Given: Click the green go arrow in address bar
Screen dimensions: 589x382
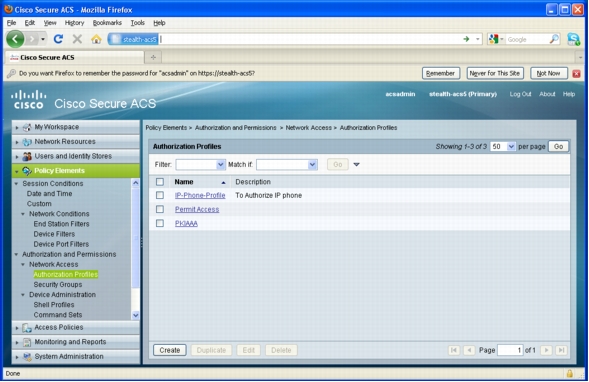Looking at the screenshot, I should point(466,39).
